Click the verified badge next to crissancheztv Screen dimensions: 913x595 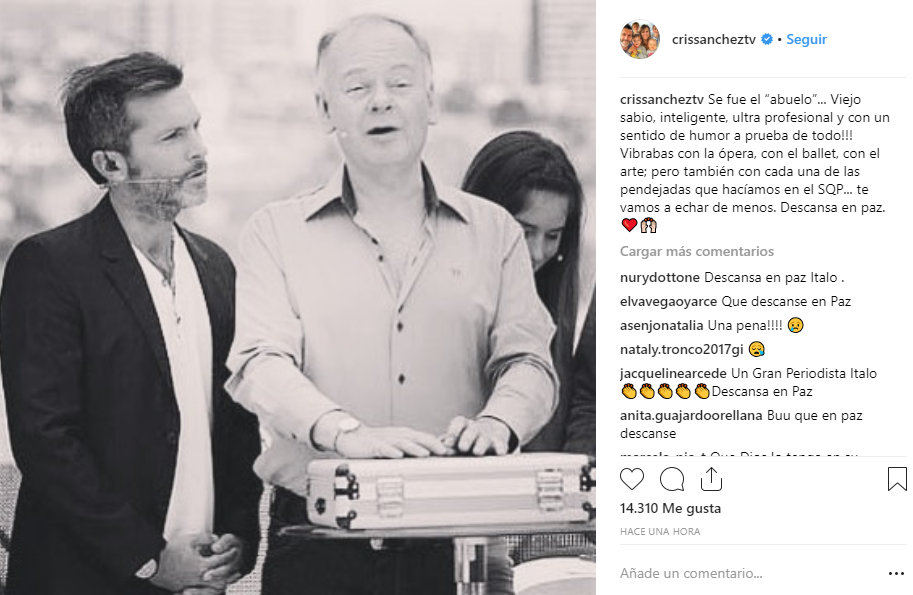767,39
